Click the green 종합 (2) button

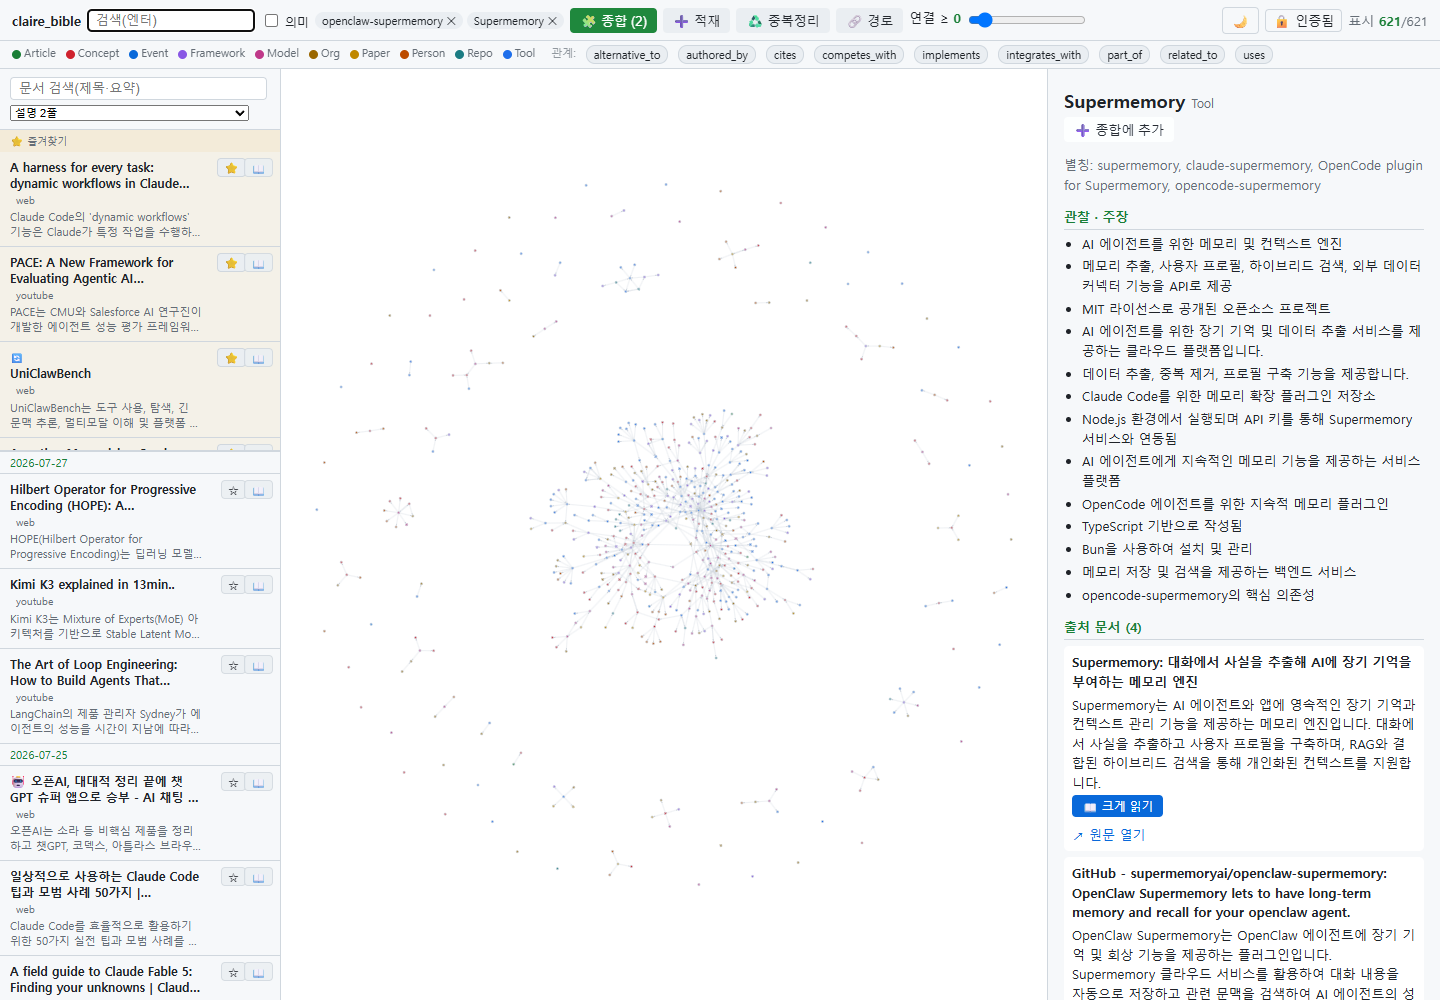(614, 21)
